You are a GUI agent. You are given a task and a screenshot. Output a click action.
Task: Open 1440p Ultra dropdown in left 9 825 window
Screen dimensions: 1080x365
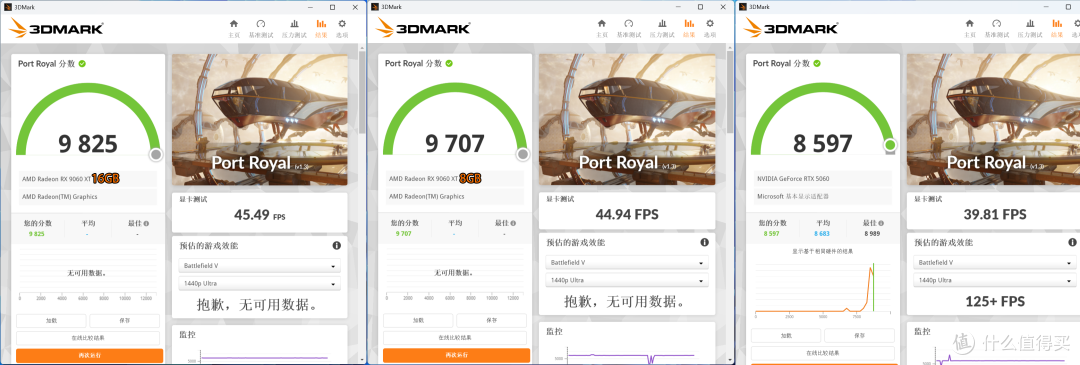tap(260, 284)
